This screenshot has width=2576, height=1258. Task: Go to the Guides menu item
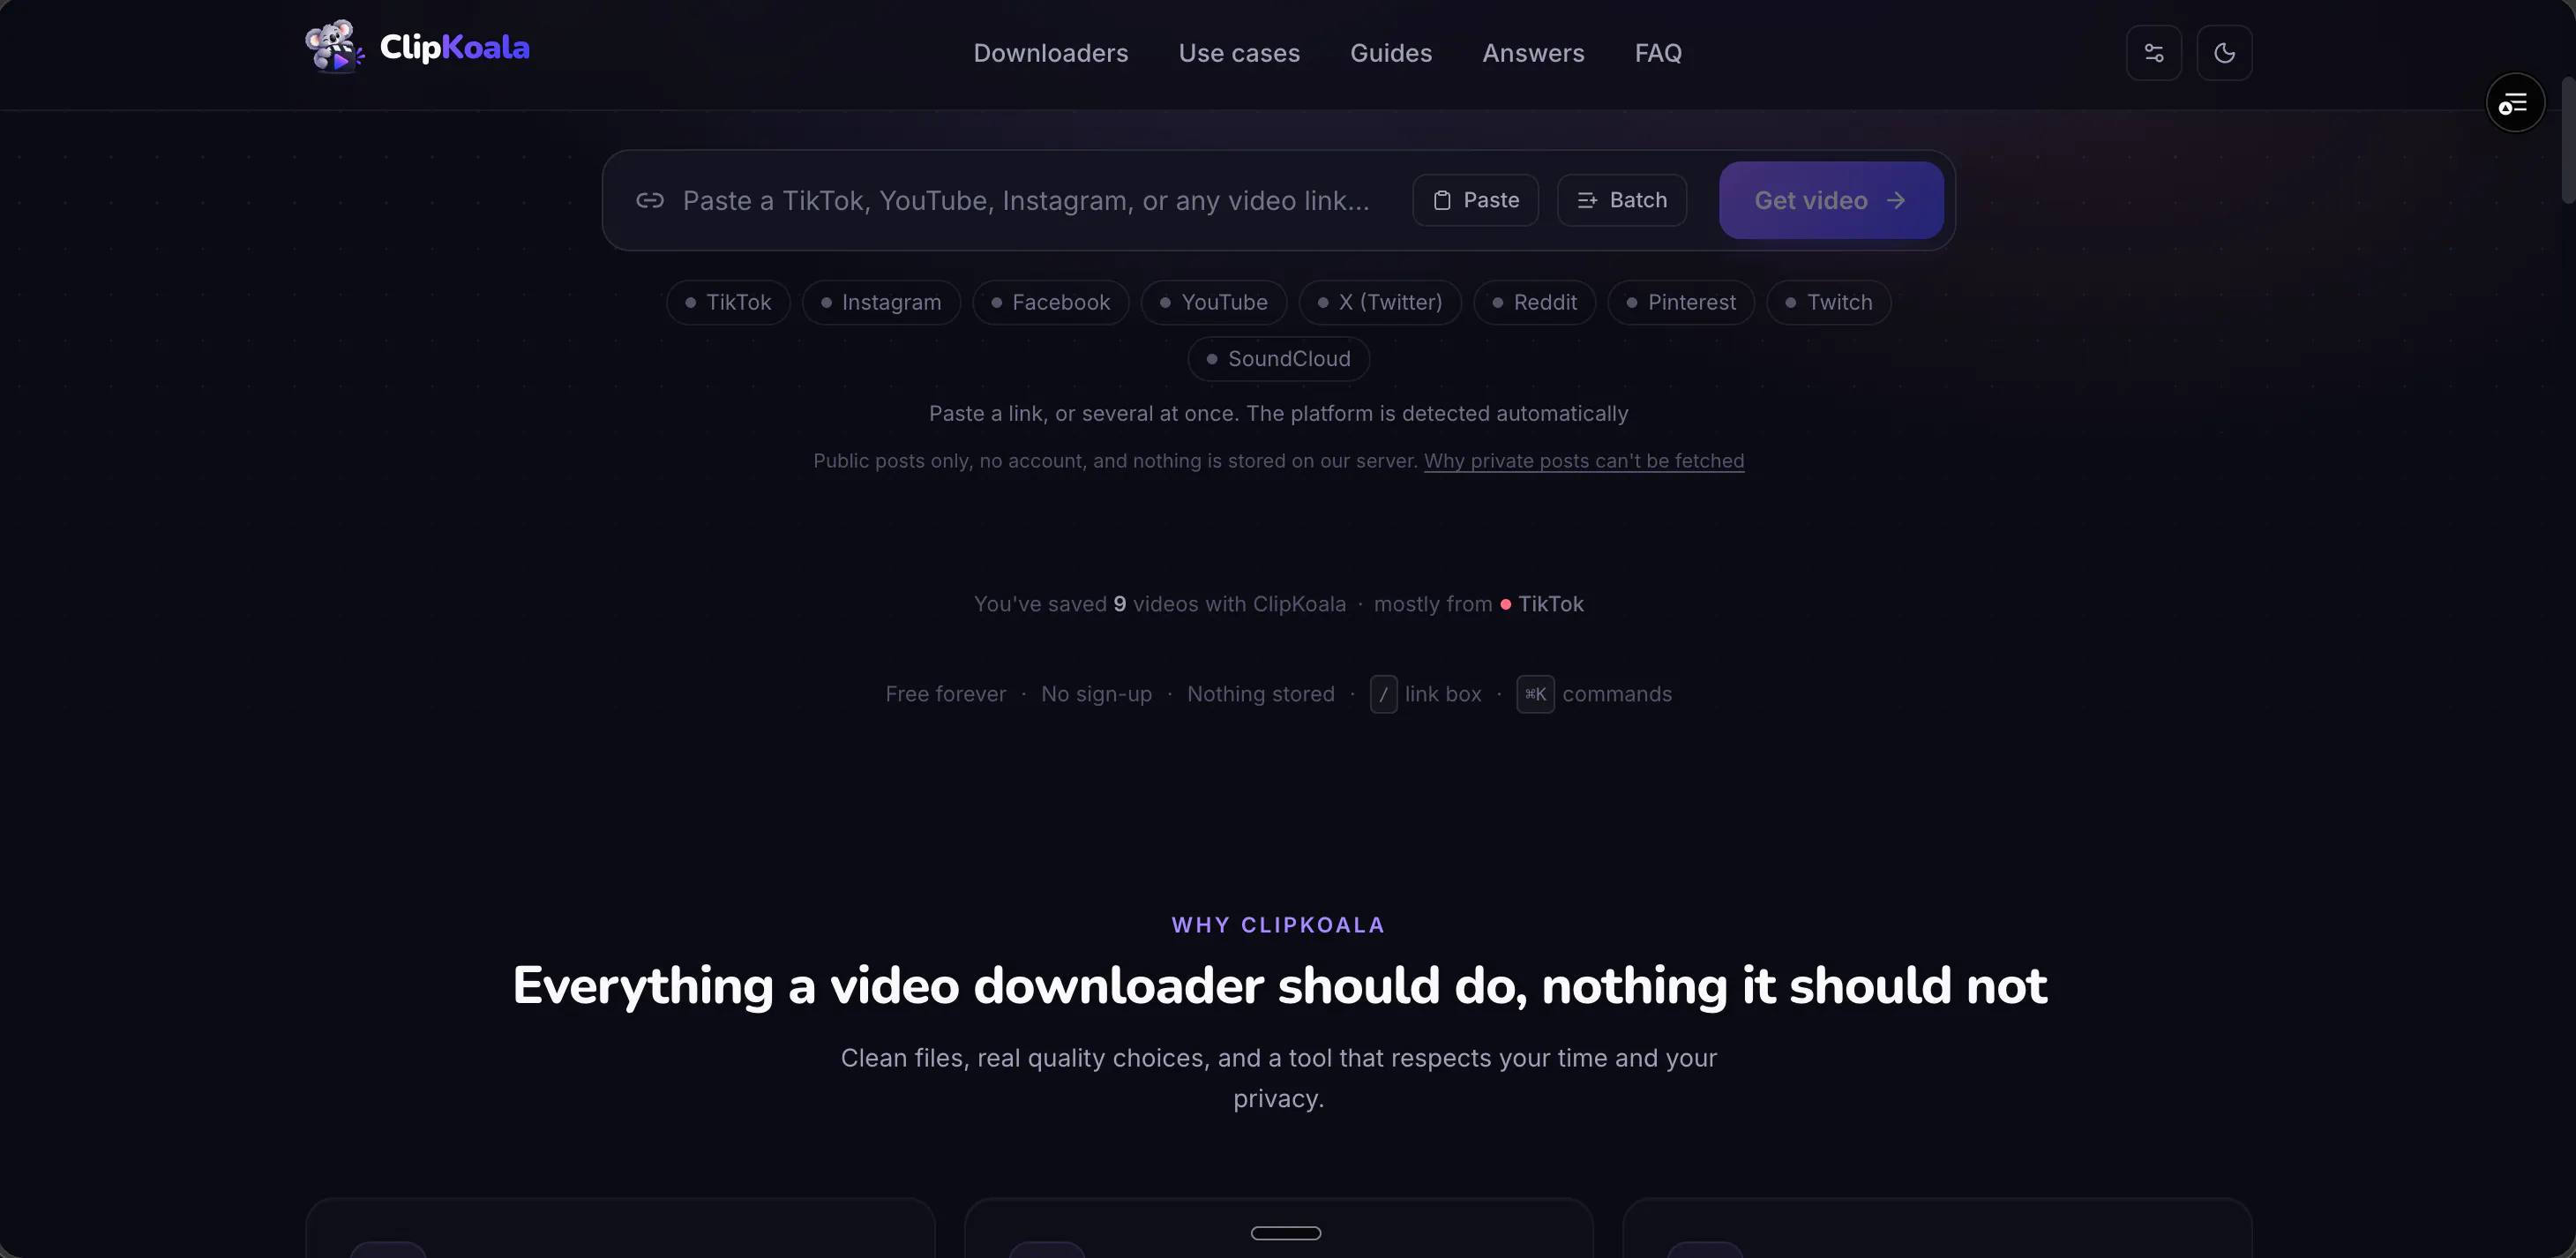1391,53
